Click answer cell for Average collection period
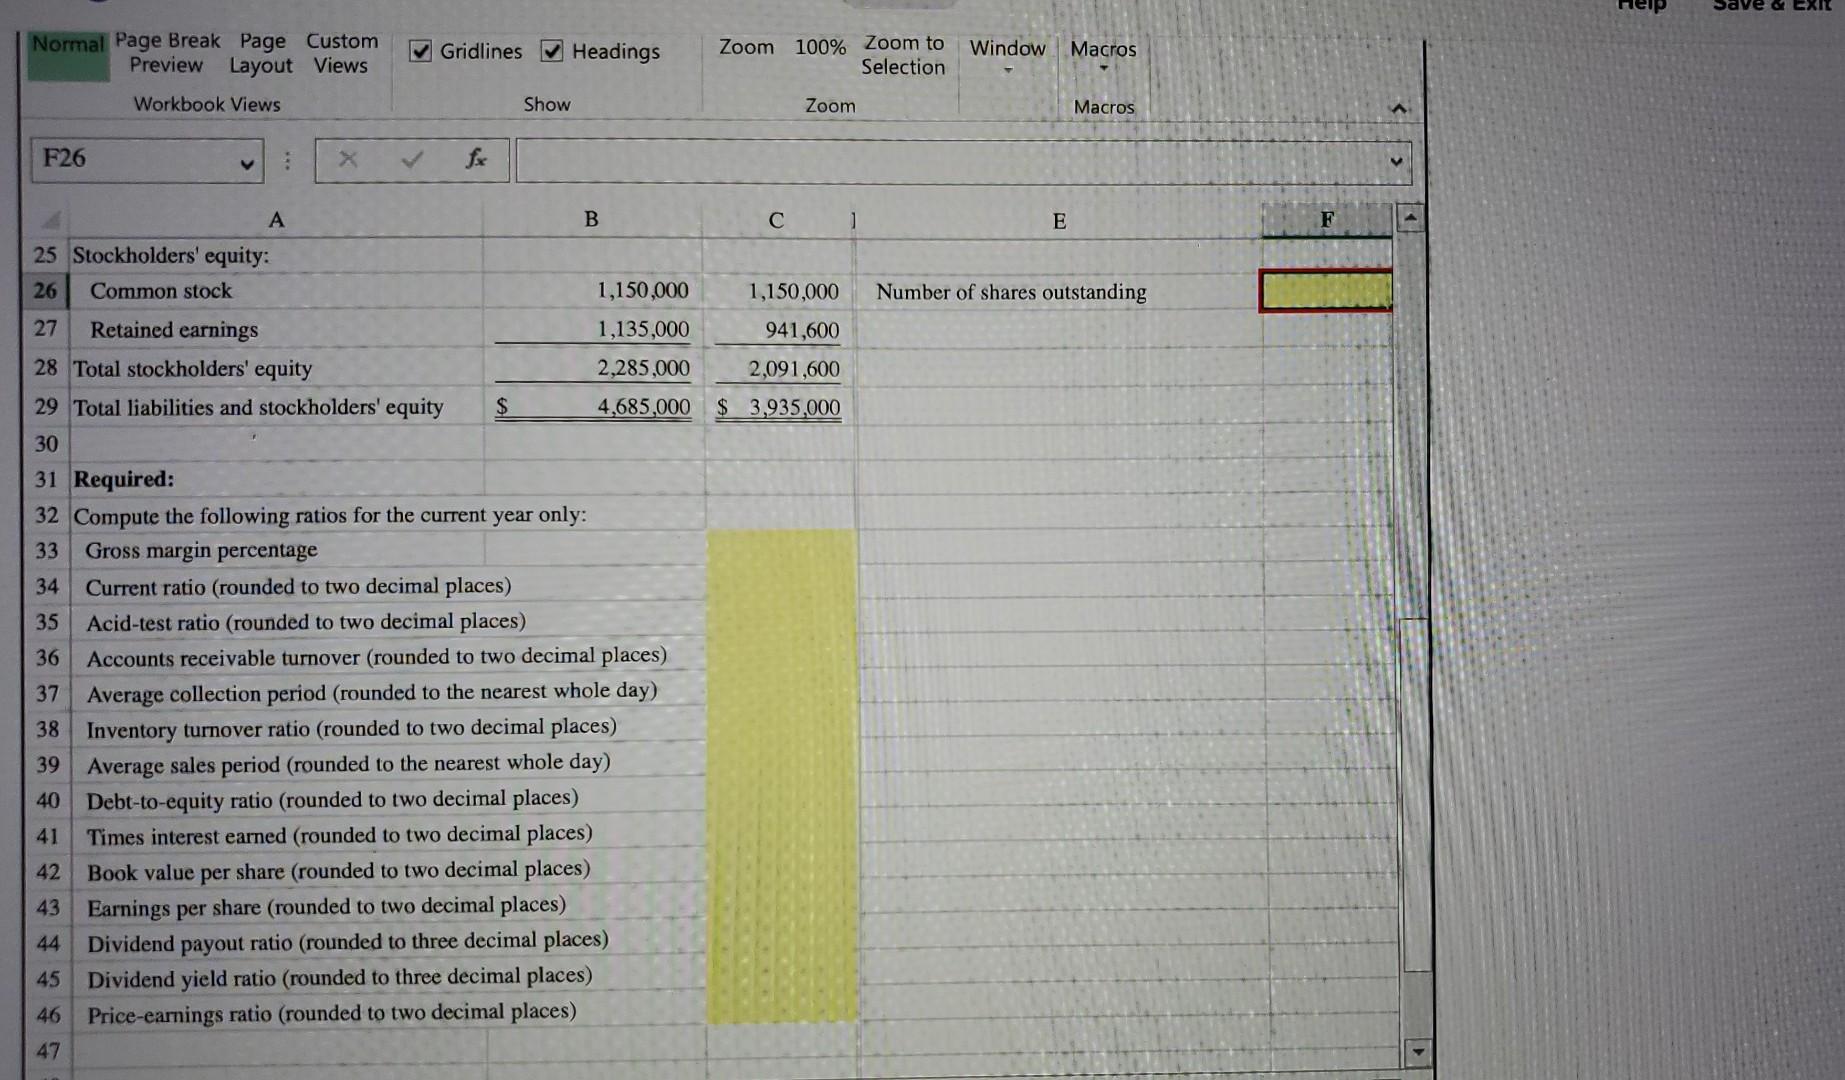 pyautogui.click(x=781, y=694)
